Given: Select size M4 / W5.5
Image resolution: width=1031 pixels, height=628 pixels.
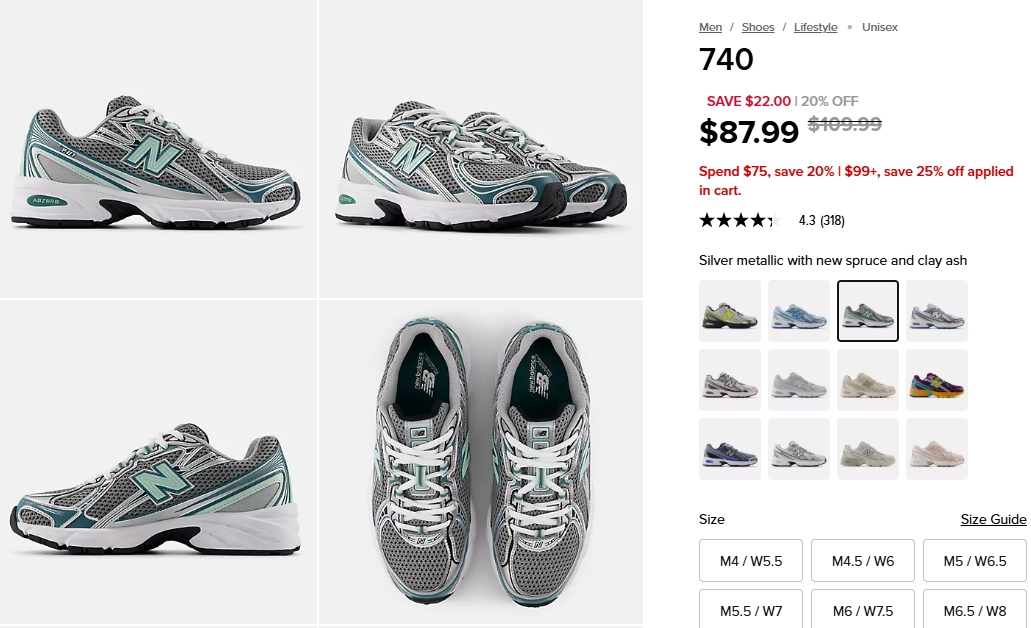Looking at the screenshot, I should 751,561.
